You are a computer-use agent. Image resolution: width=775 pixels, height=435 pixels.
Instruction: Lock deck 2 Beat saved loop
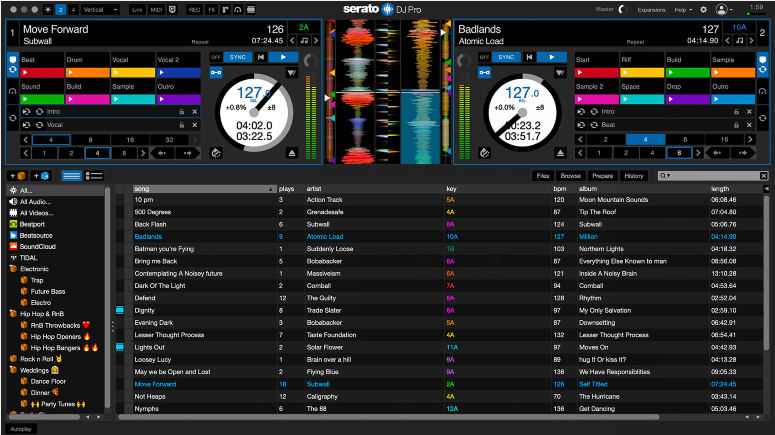click(x=736, y=125)
